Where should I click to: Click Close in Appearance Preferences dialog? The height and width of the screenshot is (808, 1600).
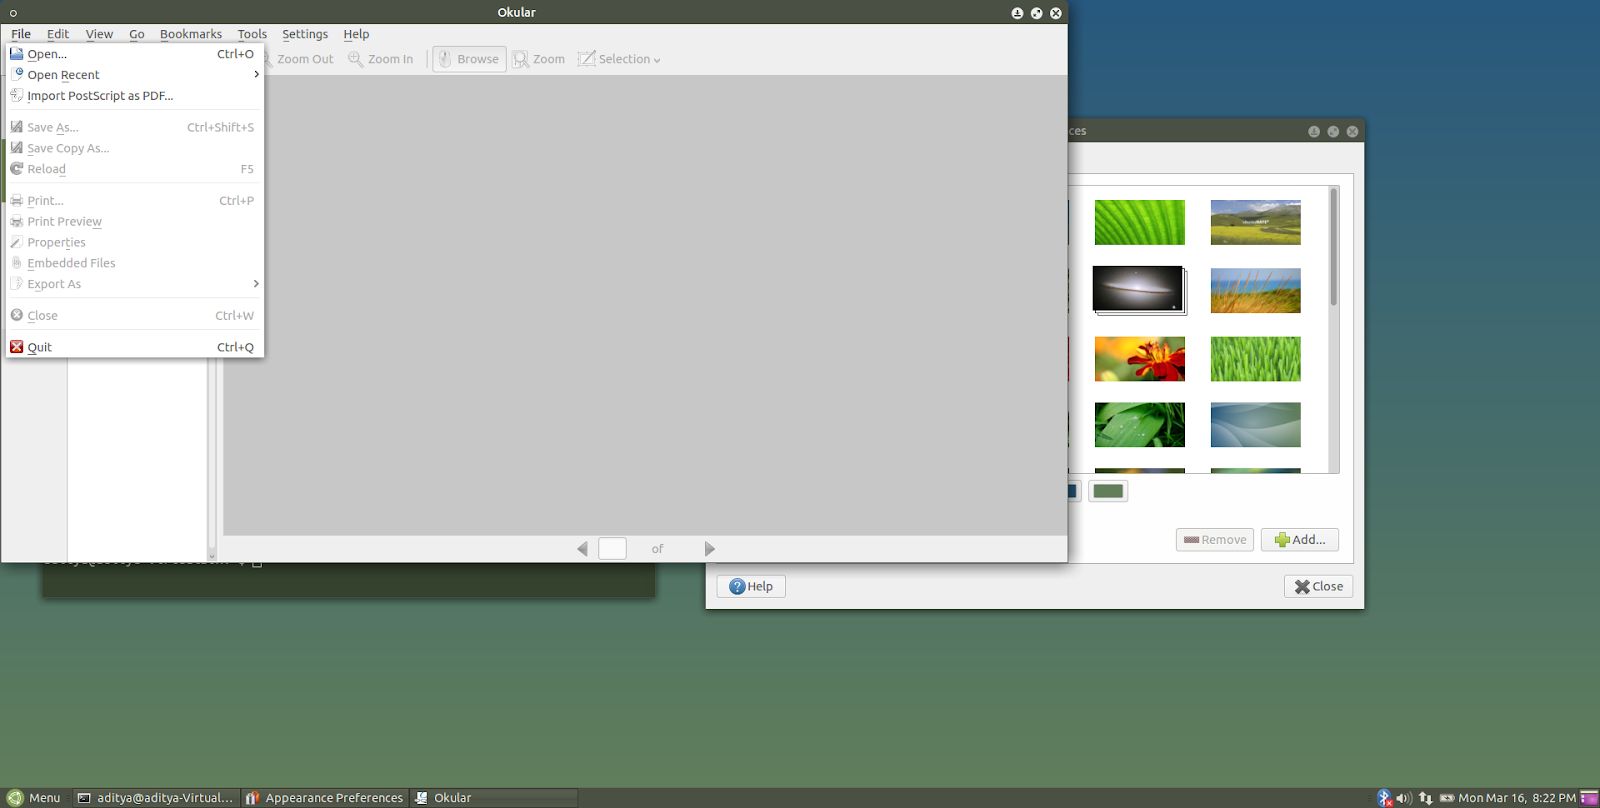point(1319,586)
